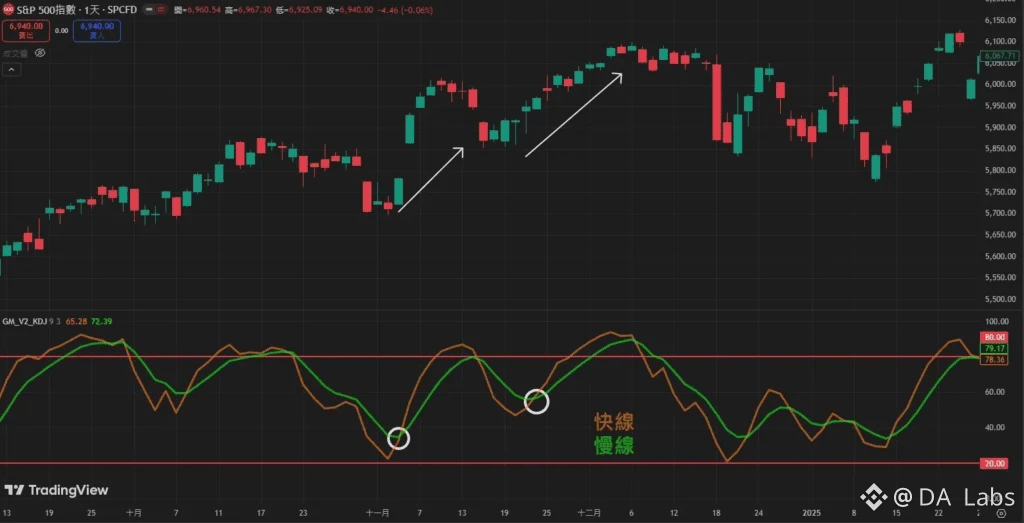Collapse the indicator legend with chevron button
This screenshot has height=523, width=1024.
coord(12,69)
